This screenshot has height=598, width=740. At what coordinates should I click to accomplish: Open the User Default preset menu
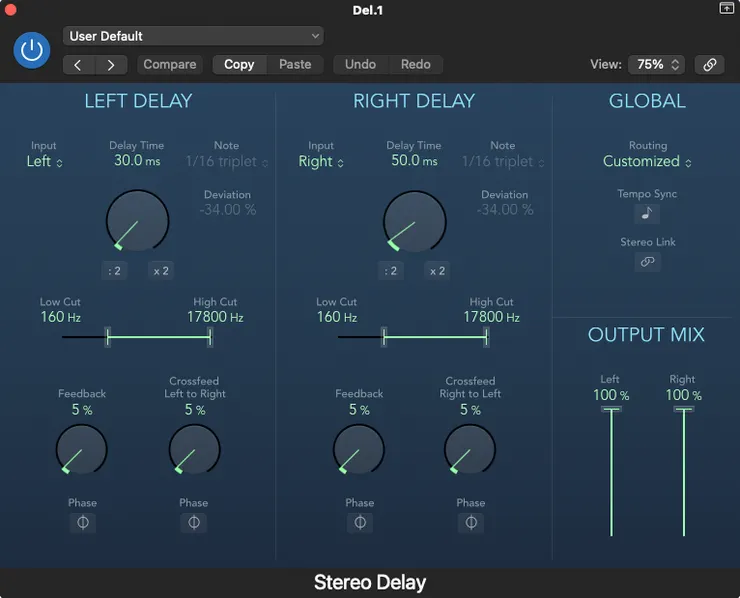click(193, 36)
